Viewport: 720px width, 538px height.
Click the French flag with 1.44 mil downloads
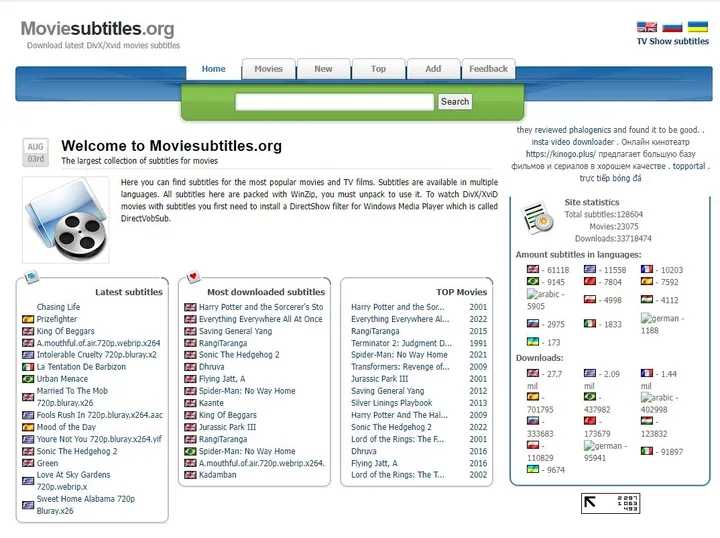(647, 373)
